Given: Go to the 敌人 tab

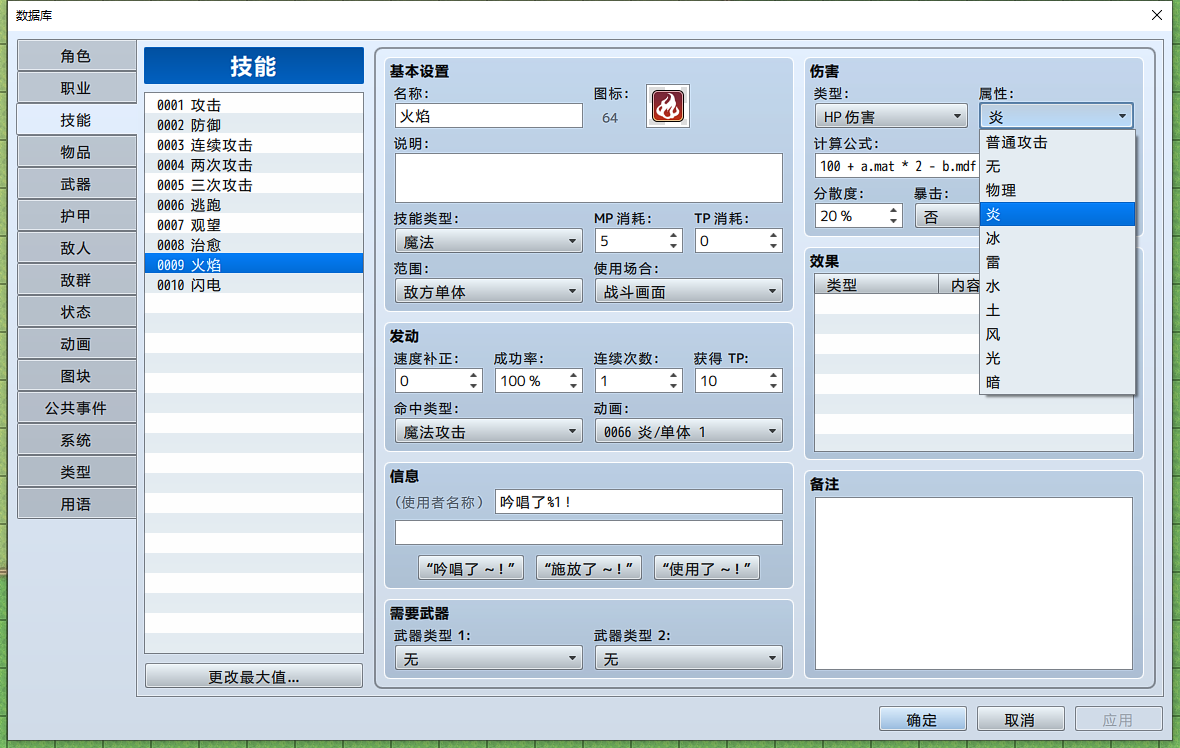Looking at the screenshot, I should (x=76, y=248).
